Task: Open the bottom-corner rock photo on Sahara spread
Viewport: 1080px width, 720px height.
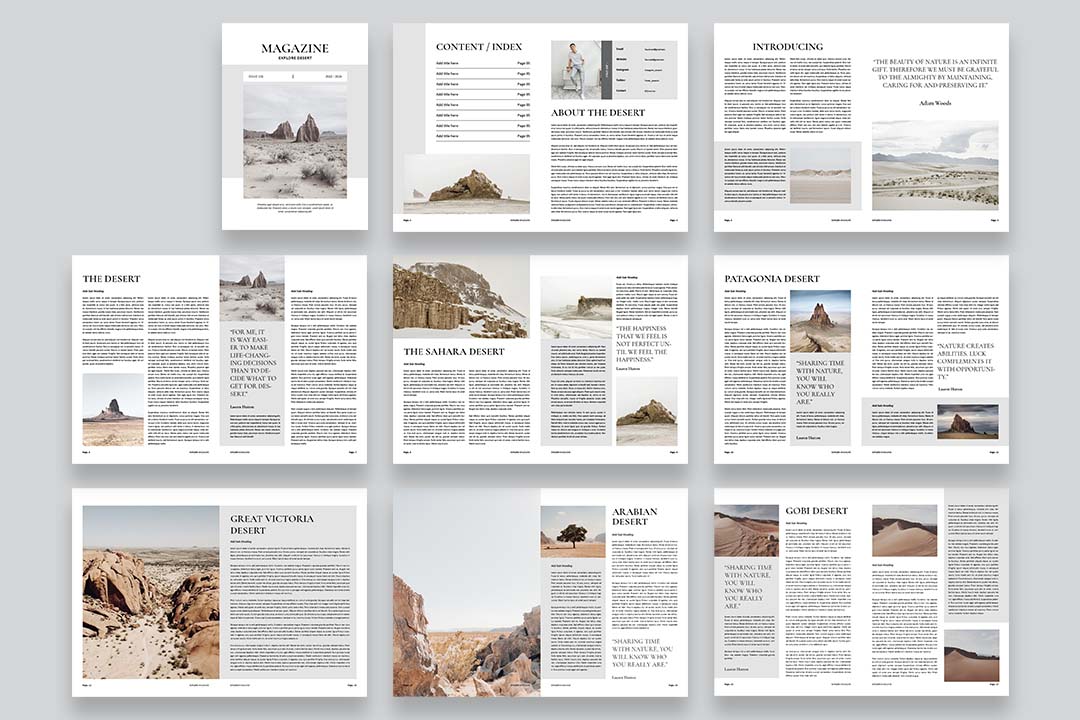Action: [646, 412]
